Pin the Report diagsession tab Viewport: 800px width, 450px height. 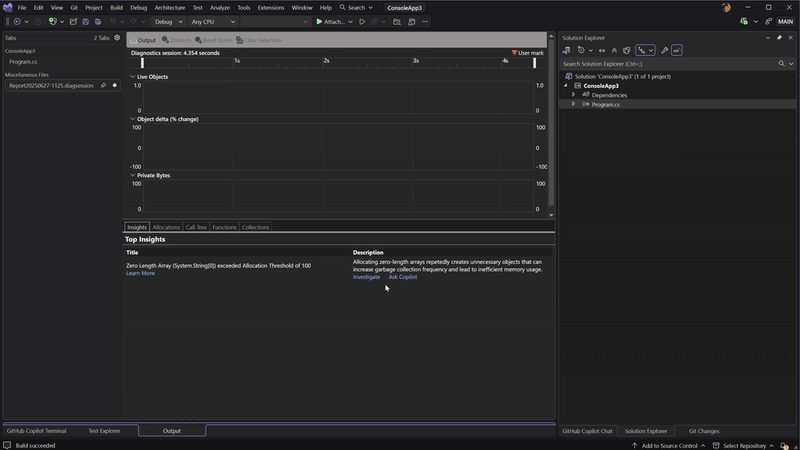coord(103,86)
